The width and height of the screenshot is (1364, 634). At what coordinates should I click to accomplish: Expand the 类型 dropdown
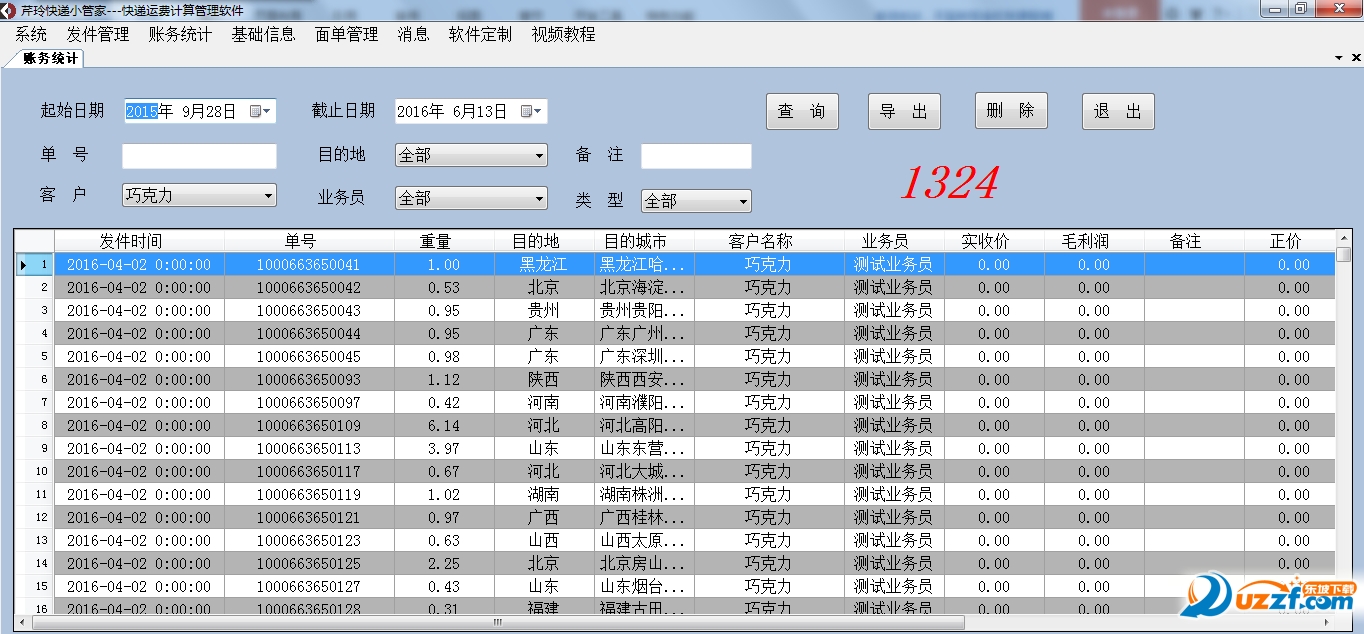tap(743, 201)
